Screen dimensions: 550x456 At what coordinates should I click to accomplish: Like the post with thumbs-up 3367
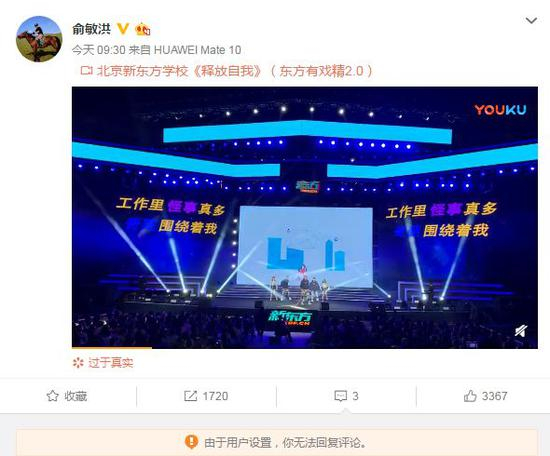(x=485, y=396)
